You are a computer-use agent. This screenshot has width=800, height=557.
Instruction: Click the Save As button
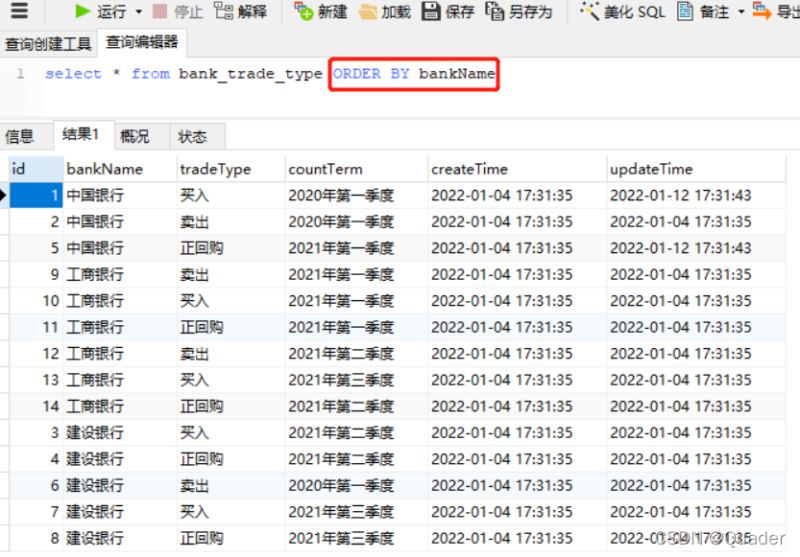[x=518, y=11]
